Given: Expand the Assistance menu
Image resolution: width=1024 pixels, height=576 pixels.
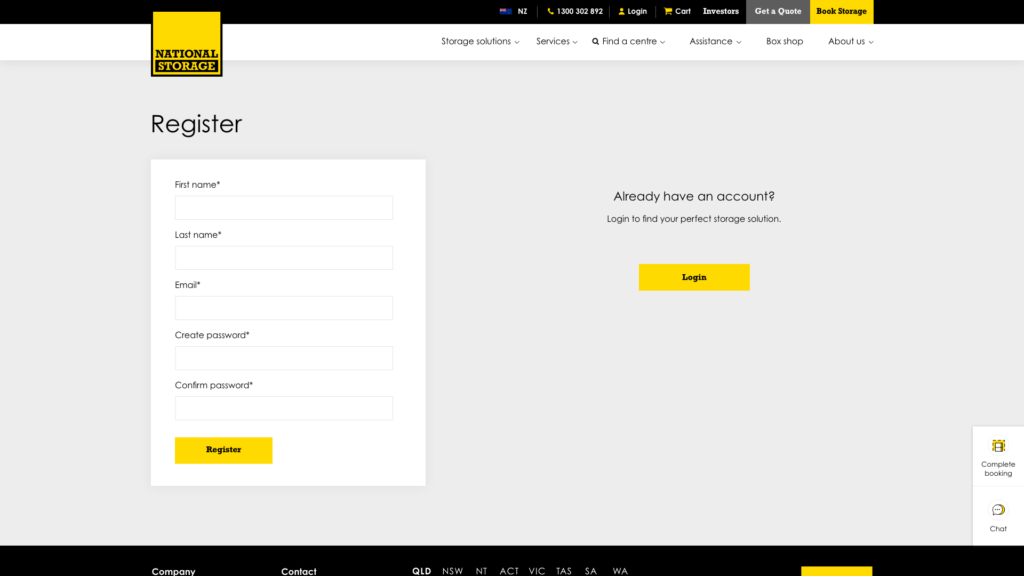Looking at the screenshot, I should click(x=715, y=41).
